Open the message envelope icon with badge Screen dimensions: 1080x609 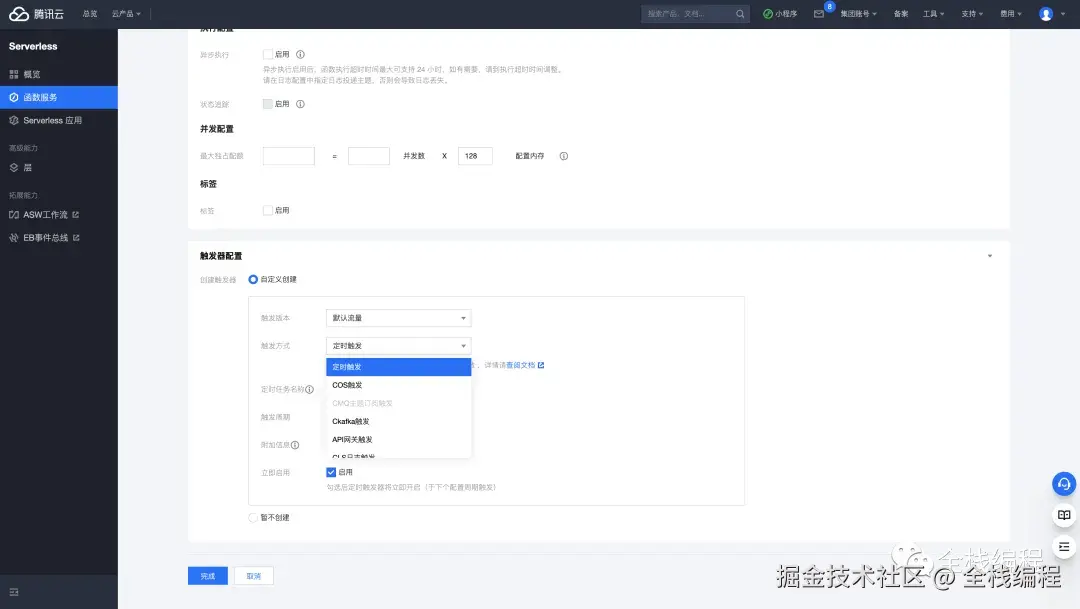[821, 13]
